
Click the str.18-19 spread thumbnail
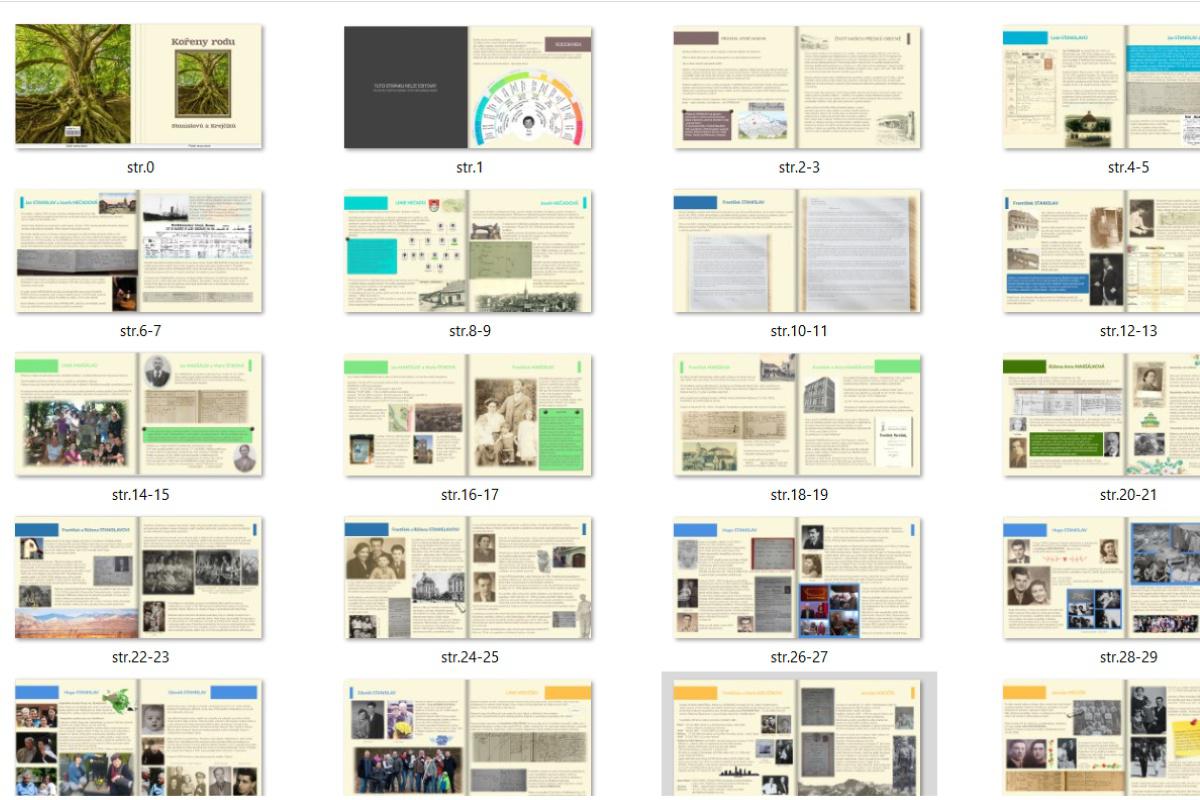[x=797, y=414]
